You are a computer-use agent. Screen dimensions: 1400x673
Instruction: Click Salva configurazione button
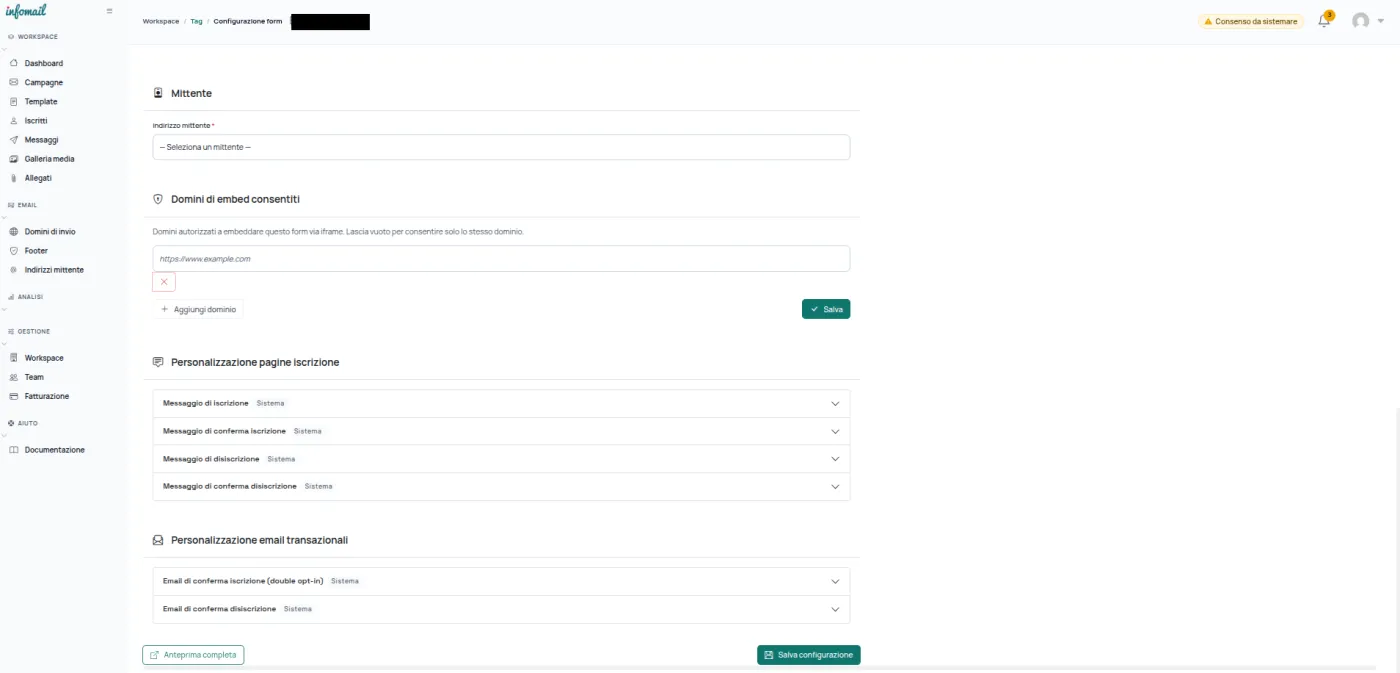pos(809,655)
